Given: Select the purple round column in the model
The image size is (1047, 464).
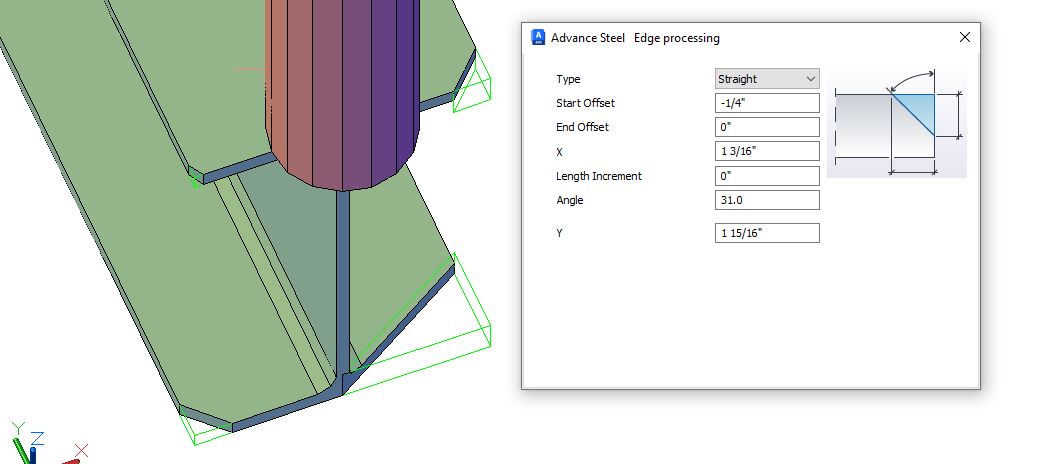Looking at the screenshot, I should tap(343, 93).
